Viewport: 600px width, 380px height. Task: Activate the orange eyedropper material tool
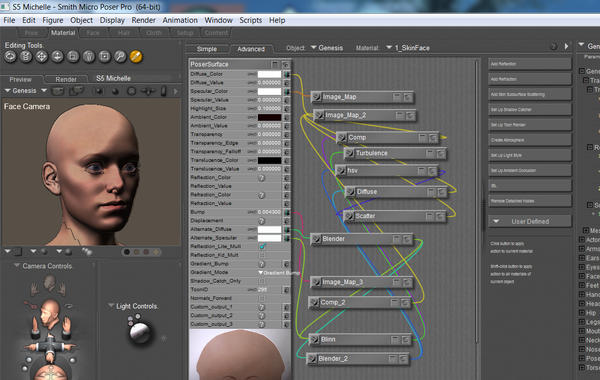tap(136, 57)
